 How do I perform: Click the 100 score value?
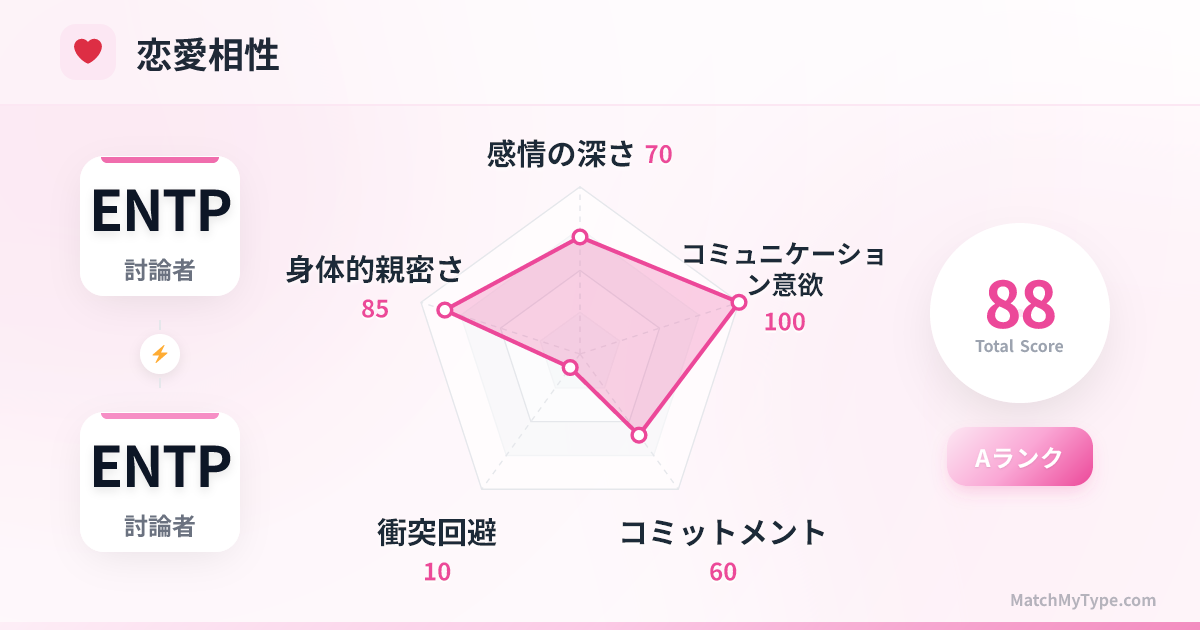coord(784,322)
